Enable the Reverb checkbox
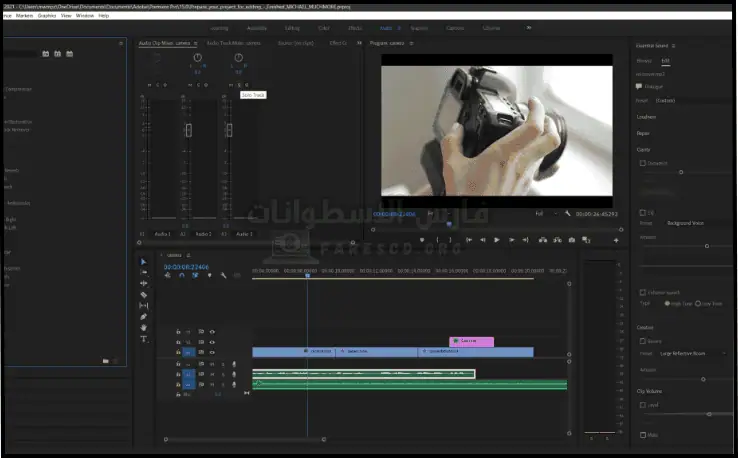The image size is (738, 458). pyautogui.click(x=641, y=340)
